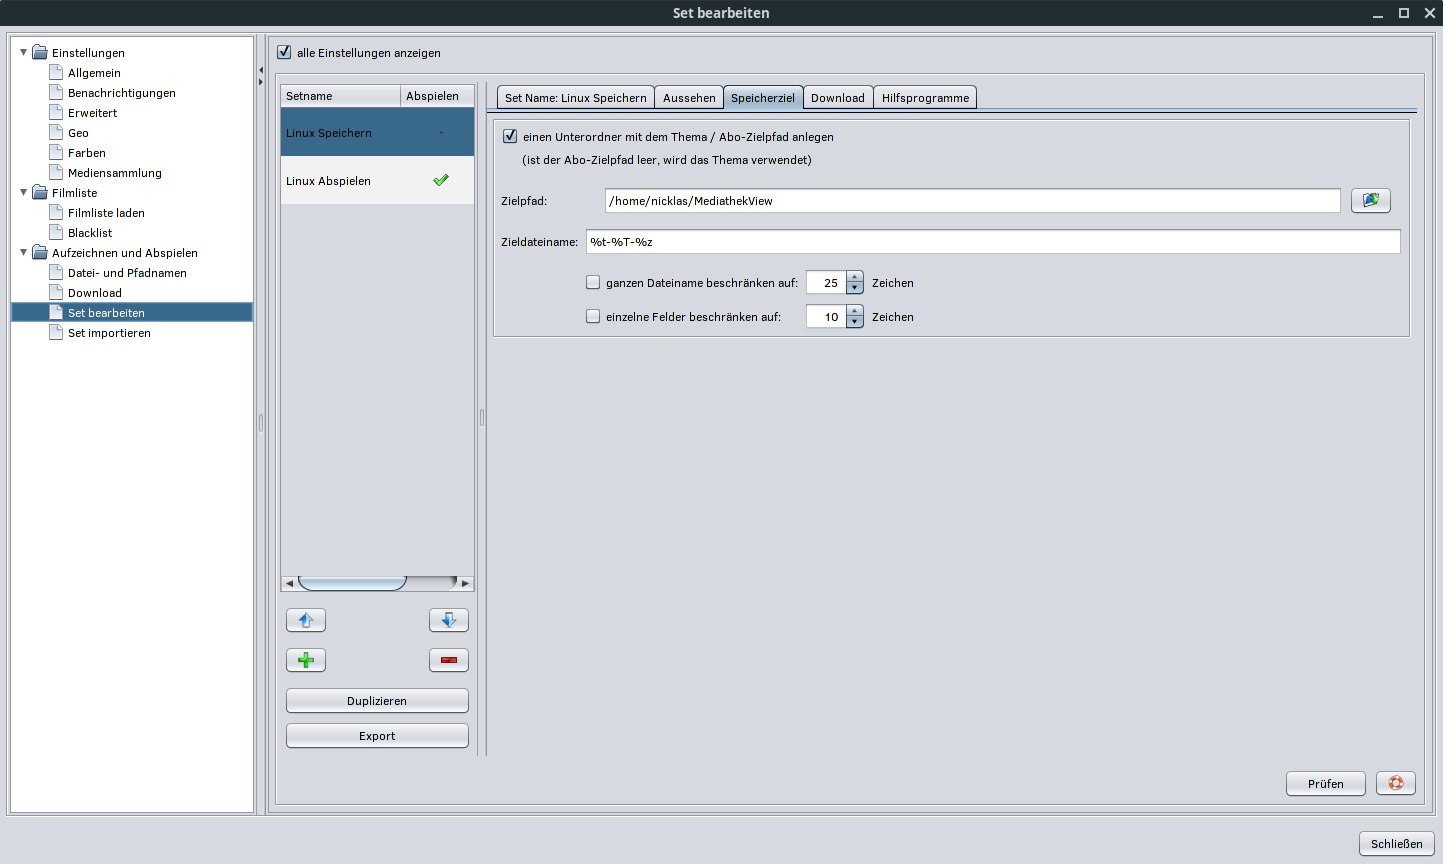Collapse the Filmliste tree node
1443x864 pixels.
pyautogui.click(x=24, y=192)
